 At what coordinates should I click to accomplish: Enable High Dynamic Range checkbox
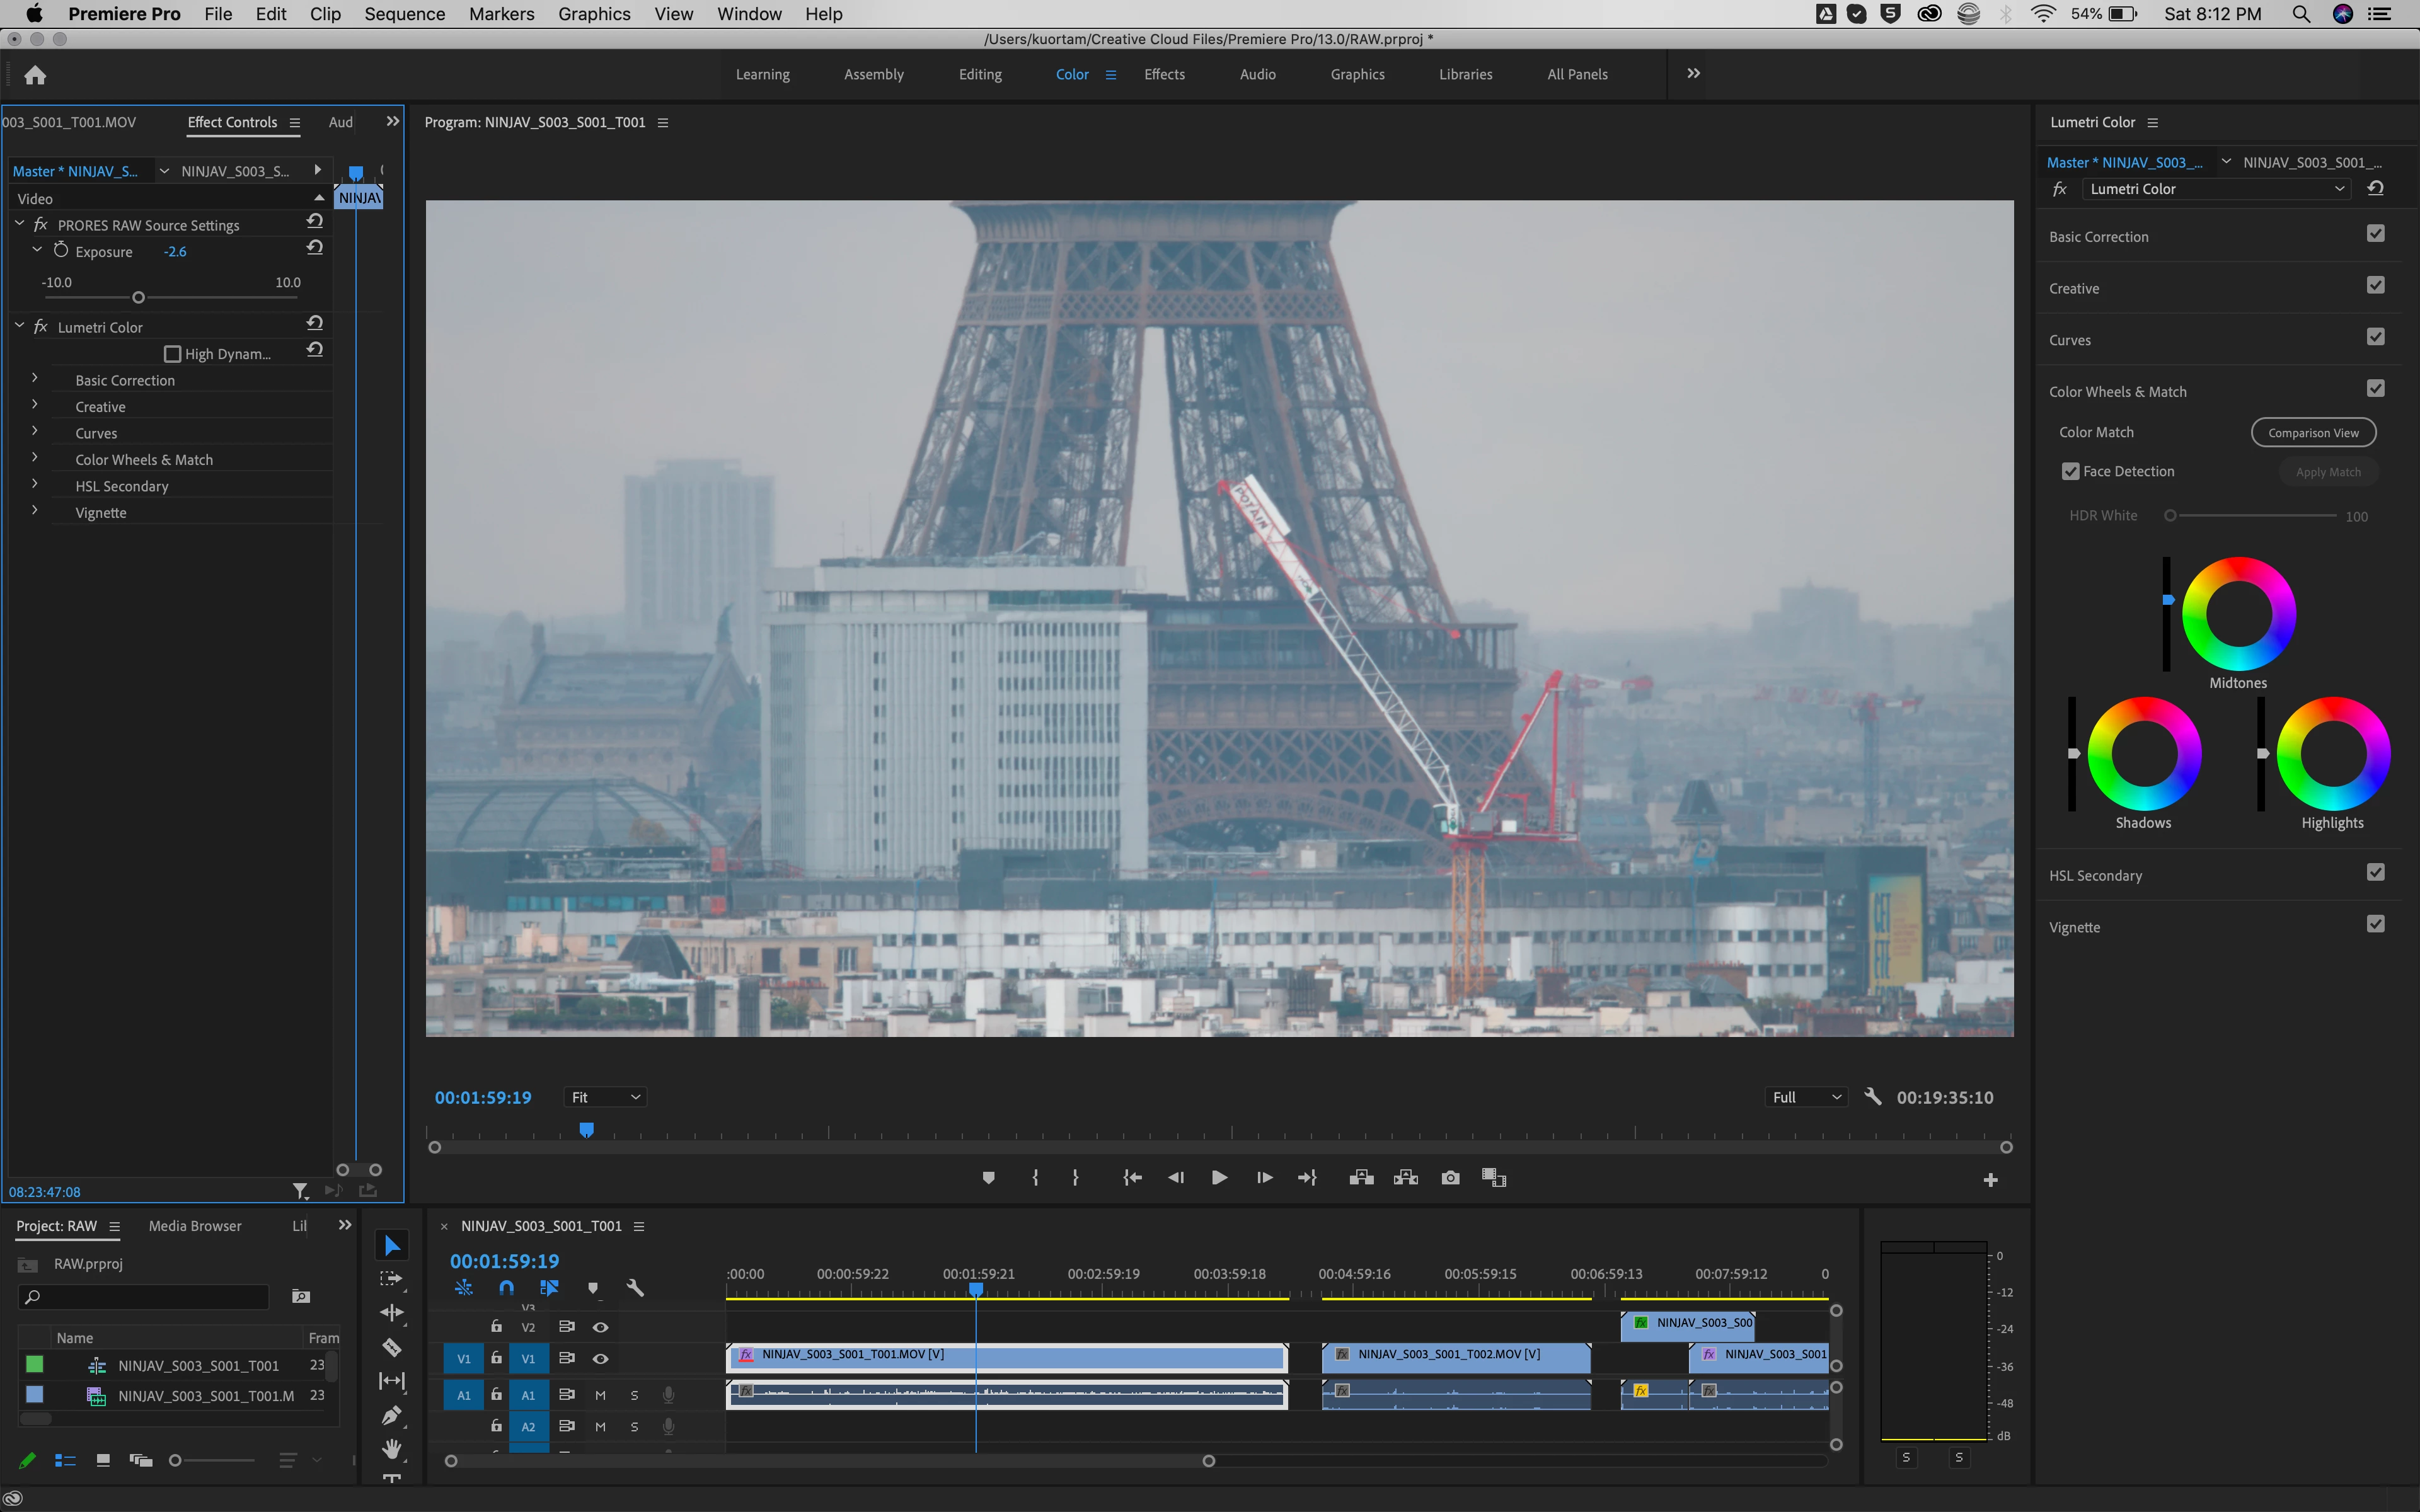pos(172,354)
